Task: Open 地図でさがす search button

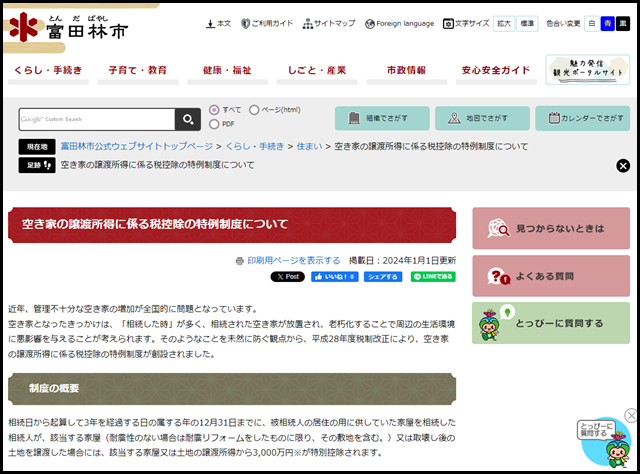Action: tap(482, 118)
